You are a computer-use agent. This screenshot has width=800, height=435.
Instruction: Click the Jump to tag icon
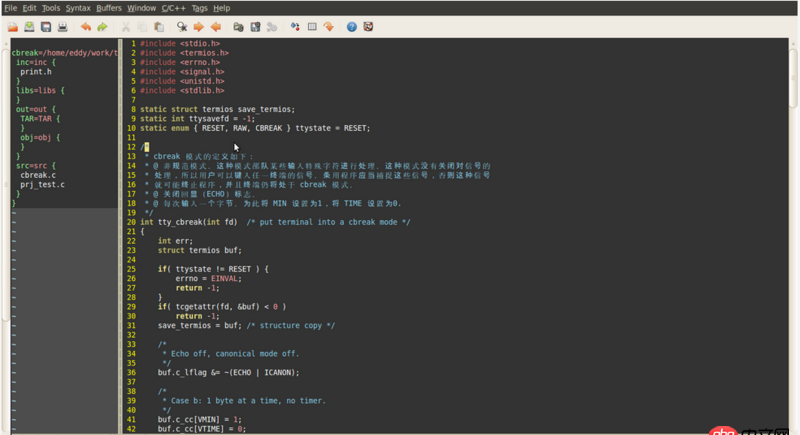tap(329, 27)
